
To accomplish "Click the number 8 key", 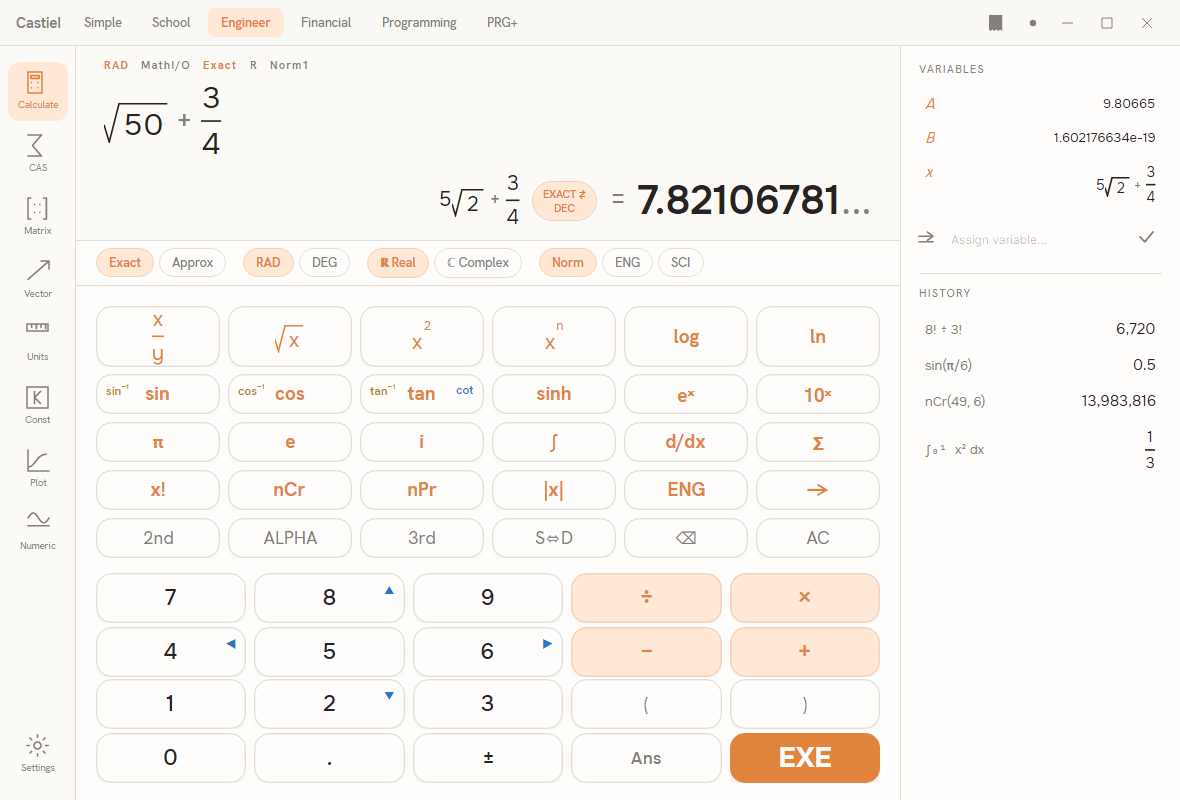I will [x=329, y=598].
